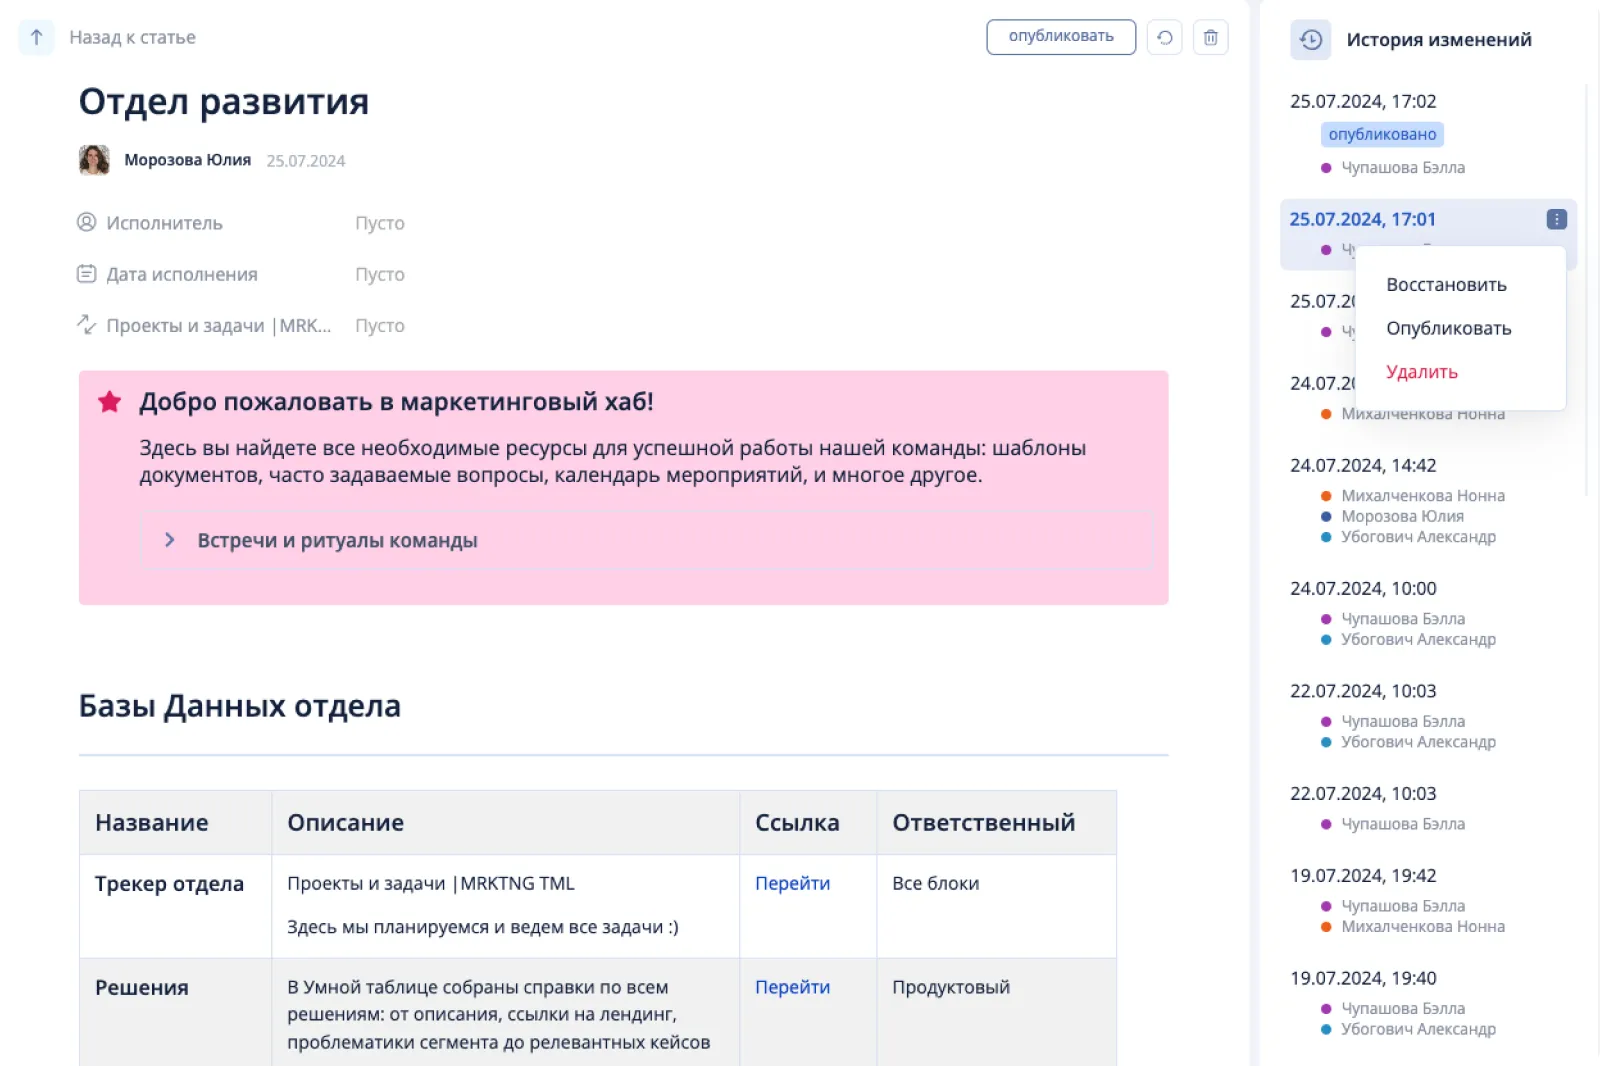
Task: Click Пусто value for Проекты и задачи
Action: click(380, 325)
